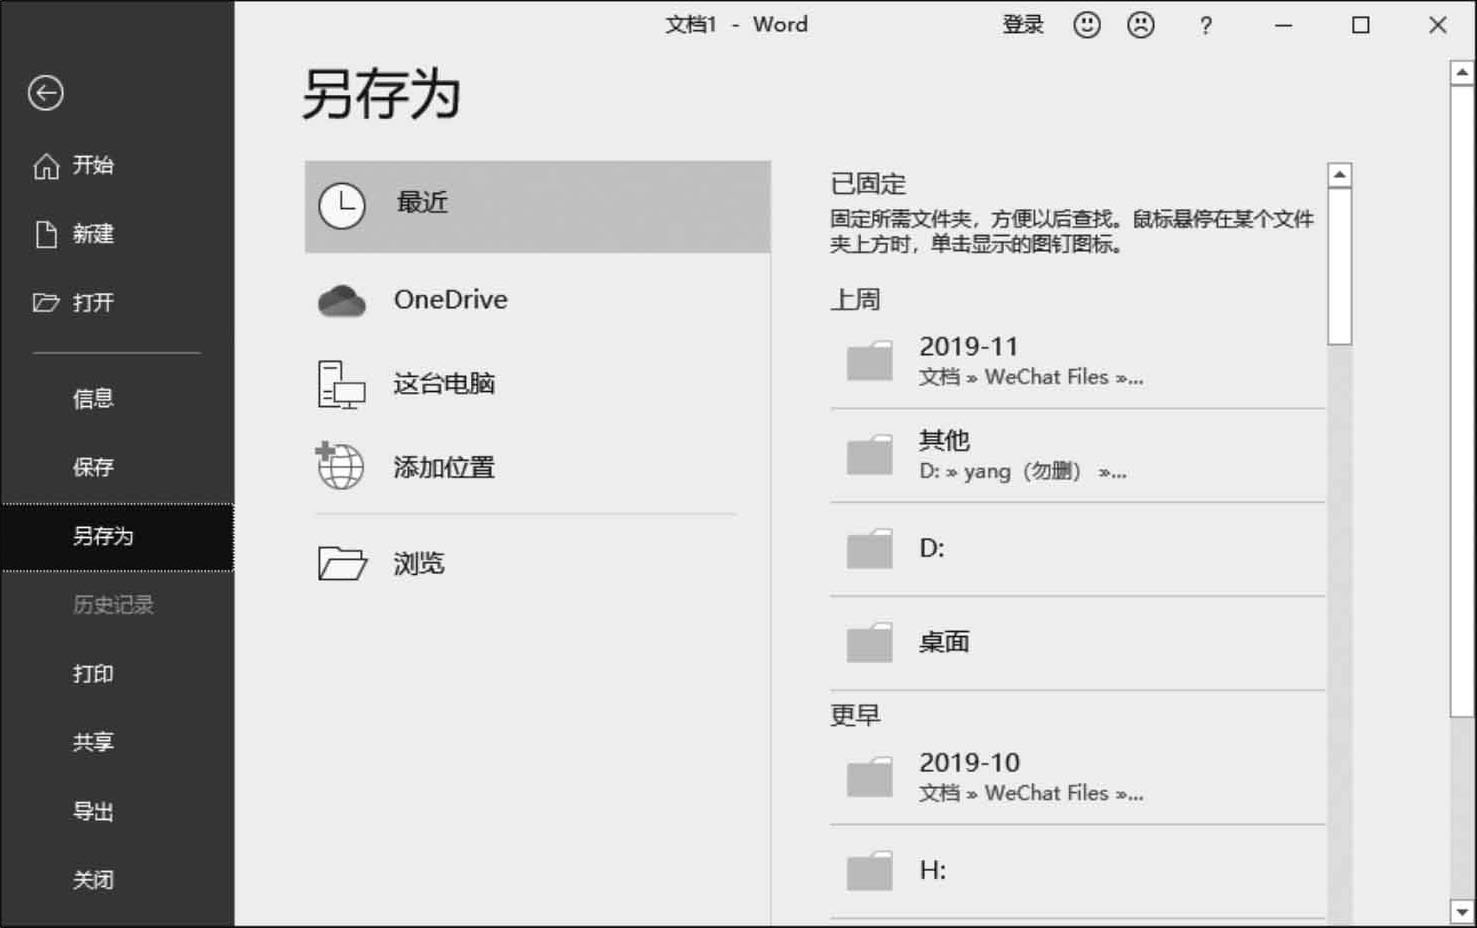Screen dimensions: 1477x928
Task: Click the clock icon for 最近
Action: click(342, 206)
